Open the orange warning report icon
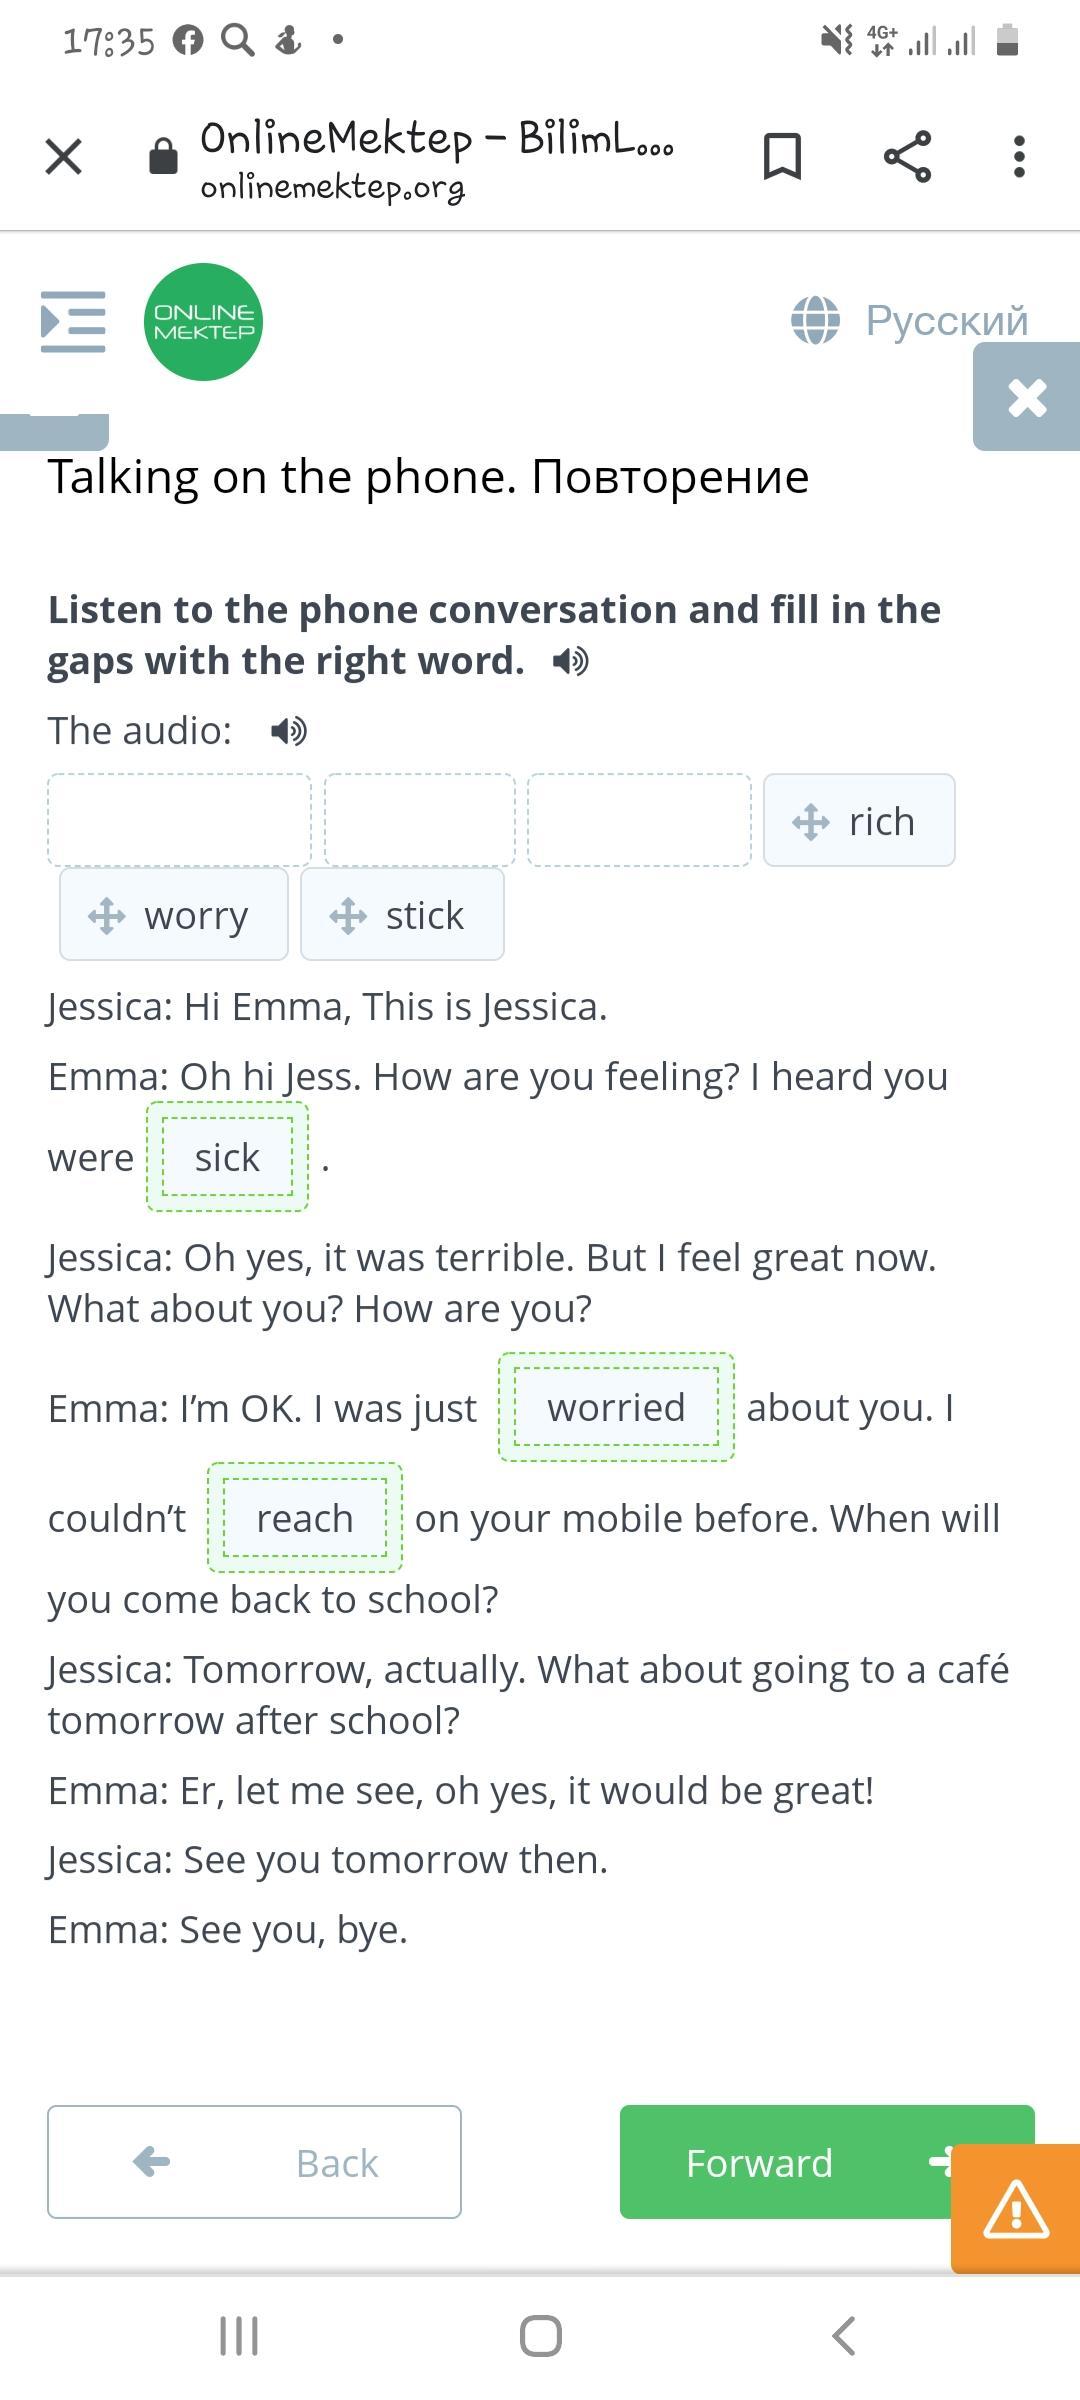The height and width of the screenshot is (2400, 1080). pos(1015,2208)
